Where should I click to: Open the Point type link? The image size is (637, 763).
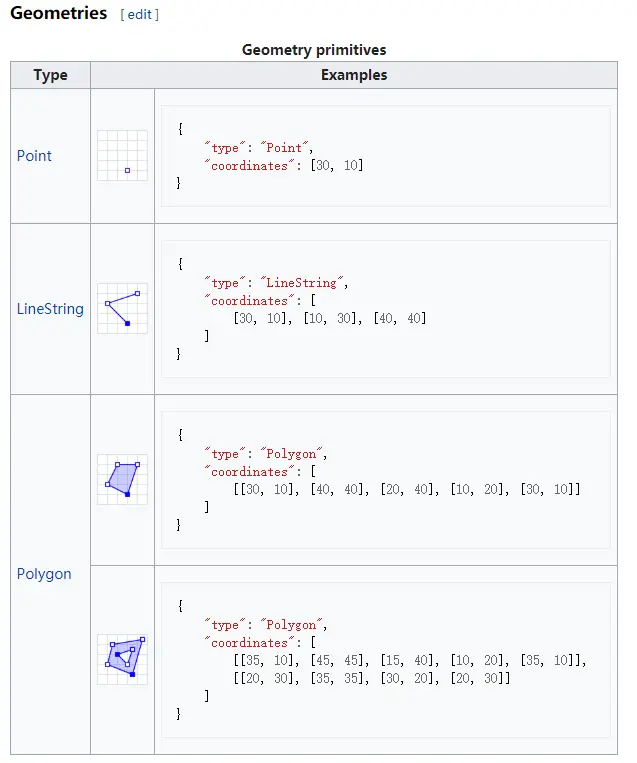[x=34, y=156]
